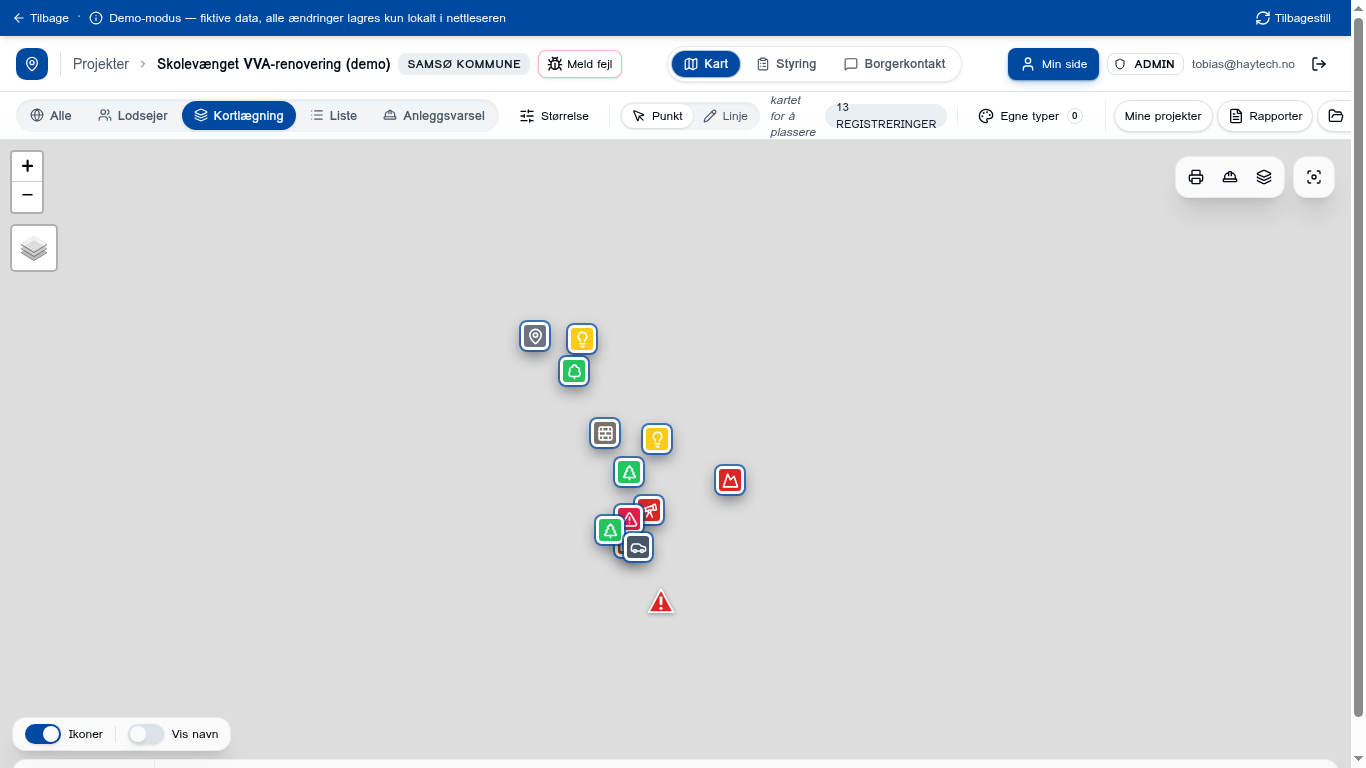Click the hard hat icon on map toolbar
Screen dimensions: 1366x768
1230,177
